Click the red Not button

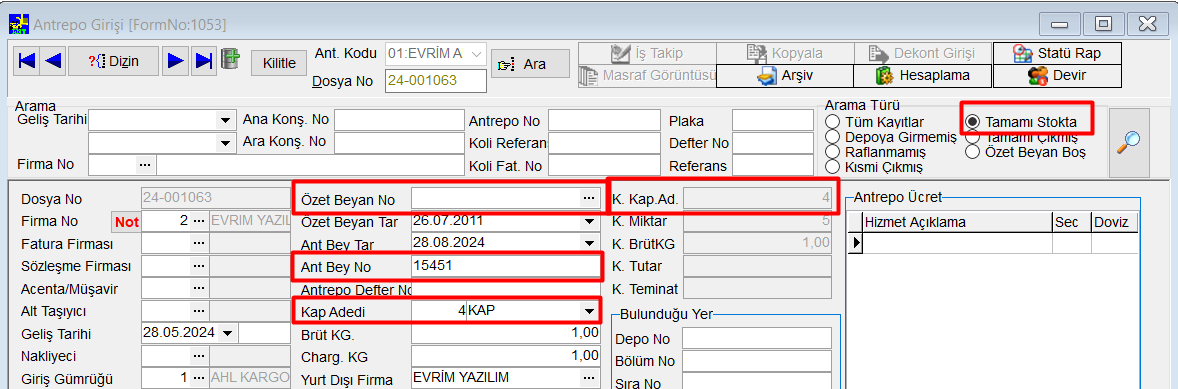(x=126, y=222)
